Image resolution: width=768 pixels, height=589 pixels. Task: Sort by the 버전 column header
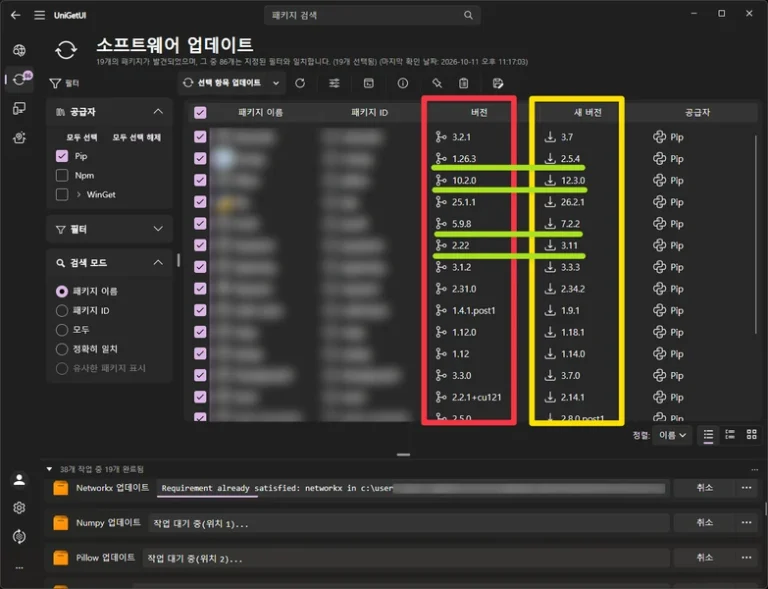479,113
